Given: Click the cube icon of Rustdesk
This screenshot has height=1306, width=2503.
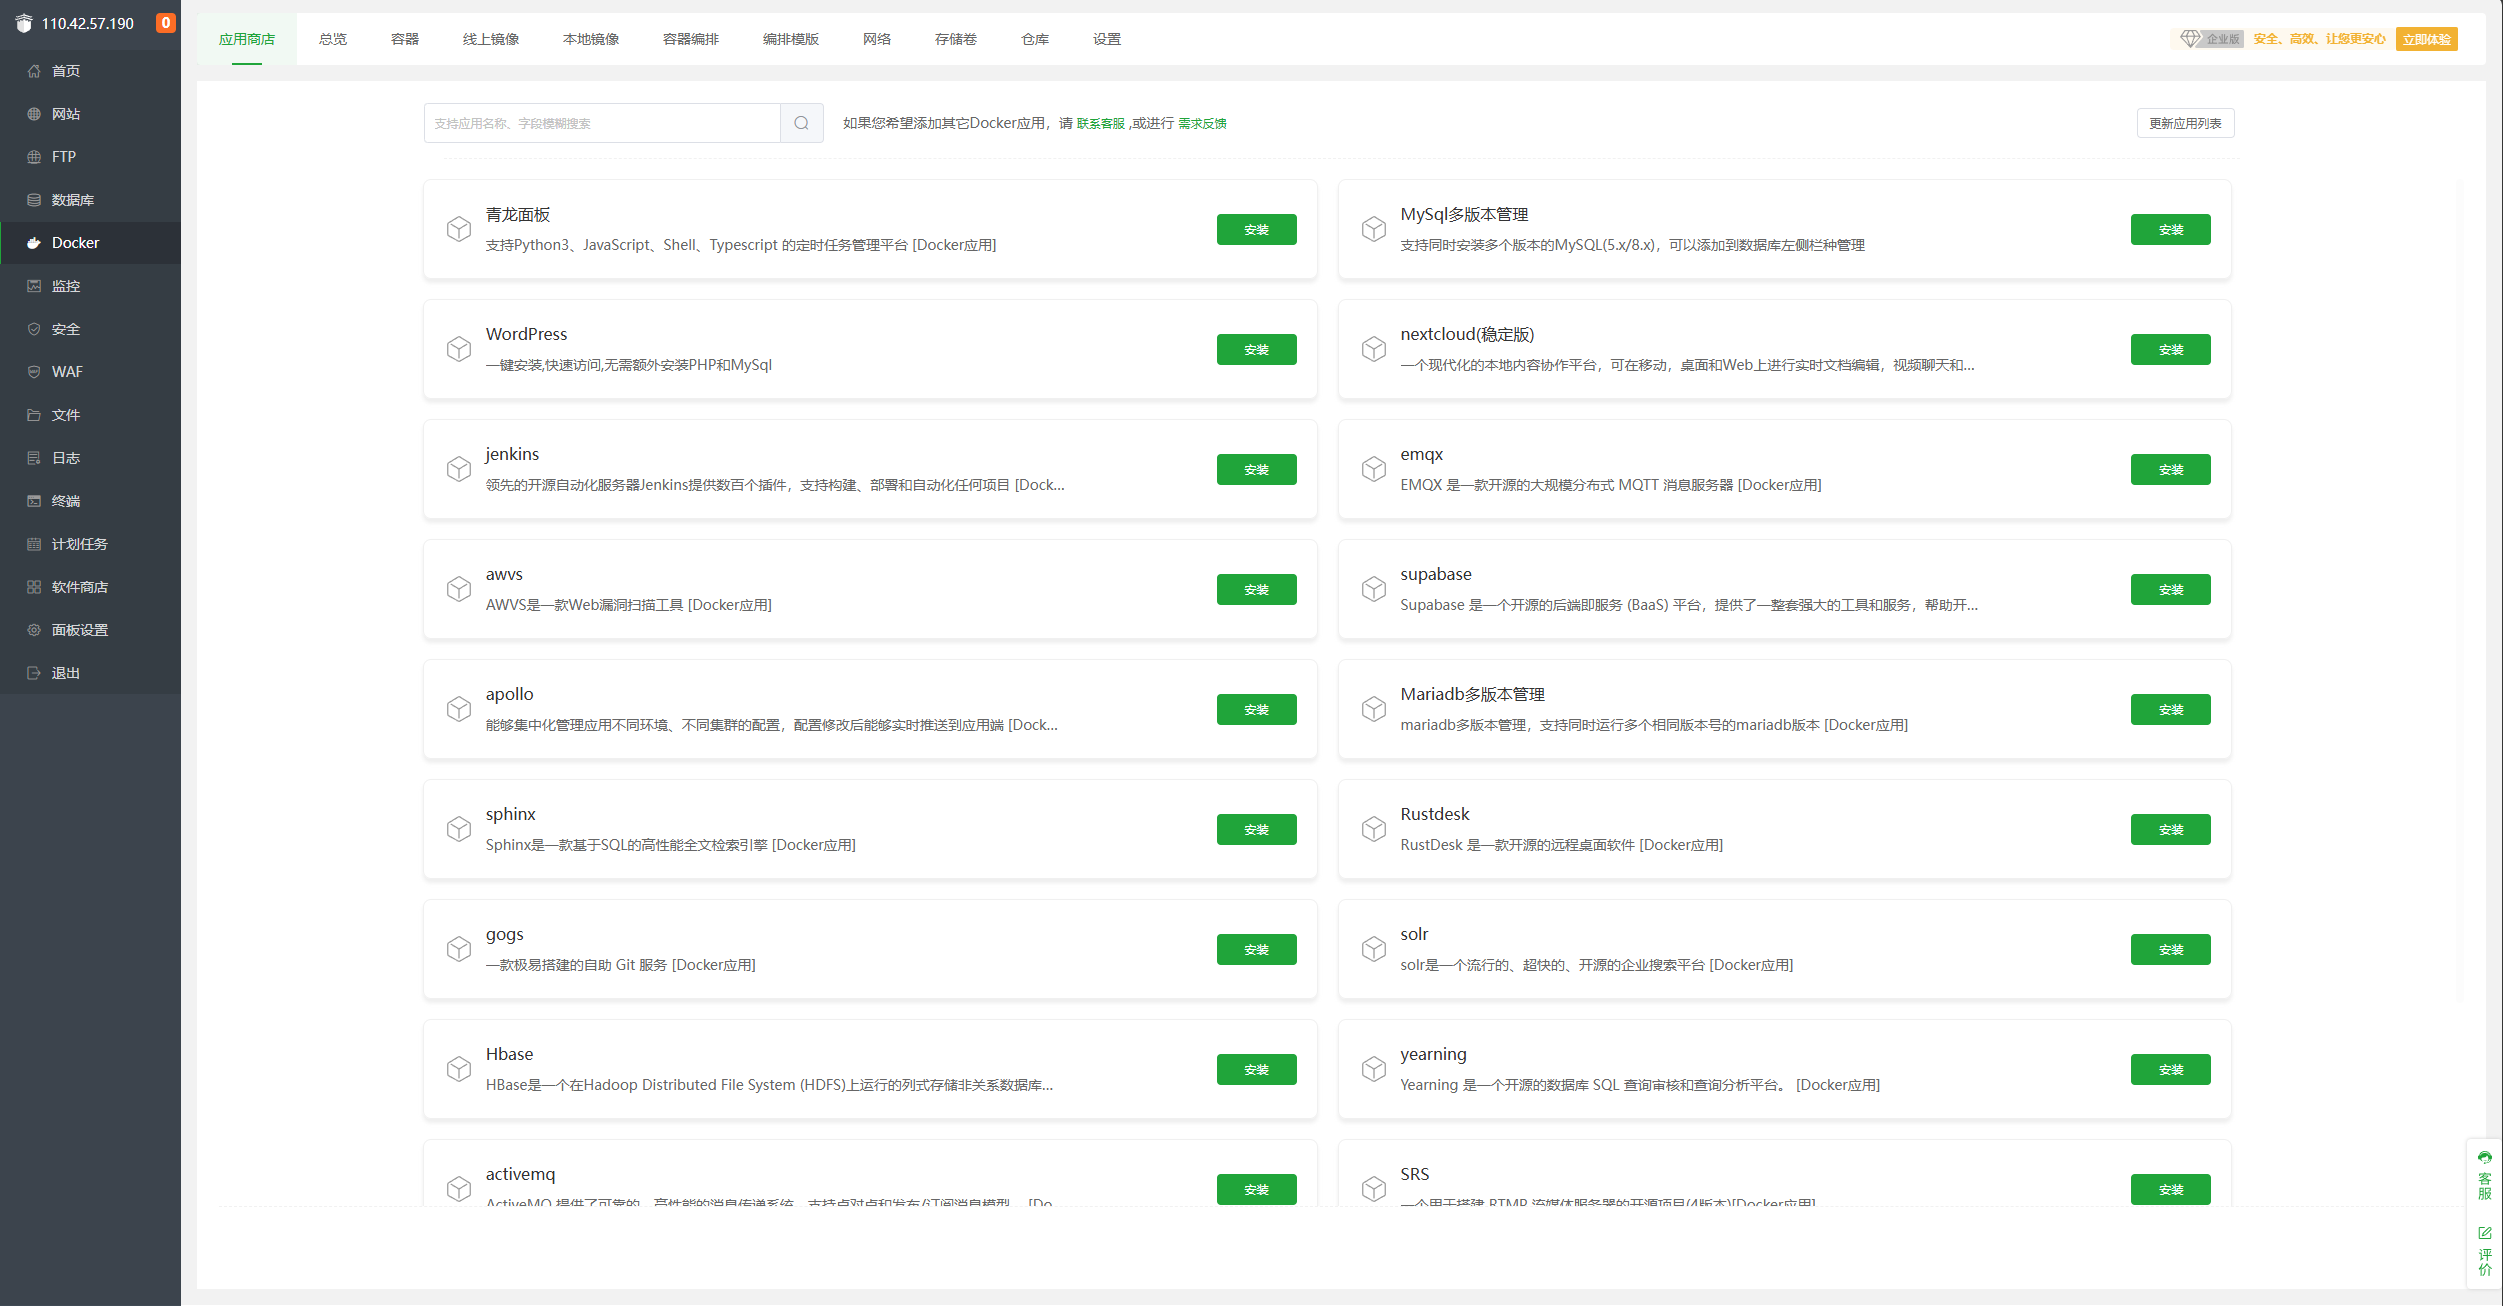Looking at the screenshot, I should pyautogui.click(x=1374, y=829).
